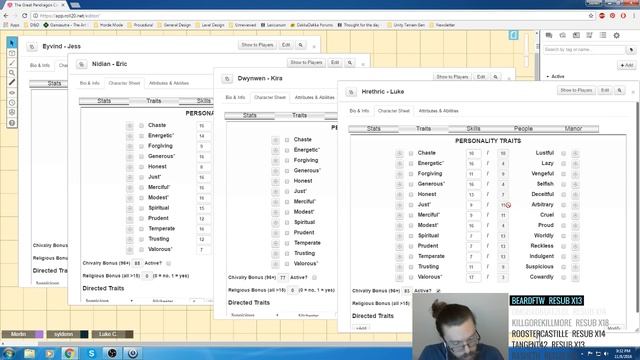
Task: Focus the Search by tag or name field
Action: coord(584,50)
